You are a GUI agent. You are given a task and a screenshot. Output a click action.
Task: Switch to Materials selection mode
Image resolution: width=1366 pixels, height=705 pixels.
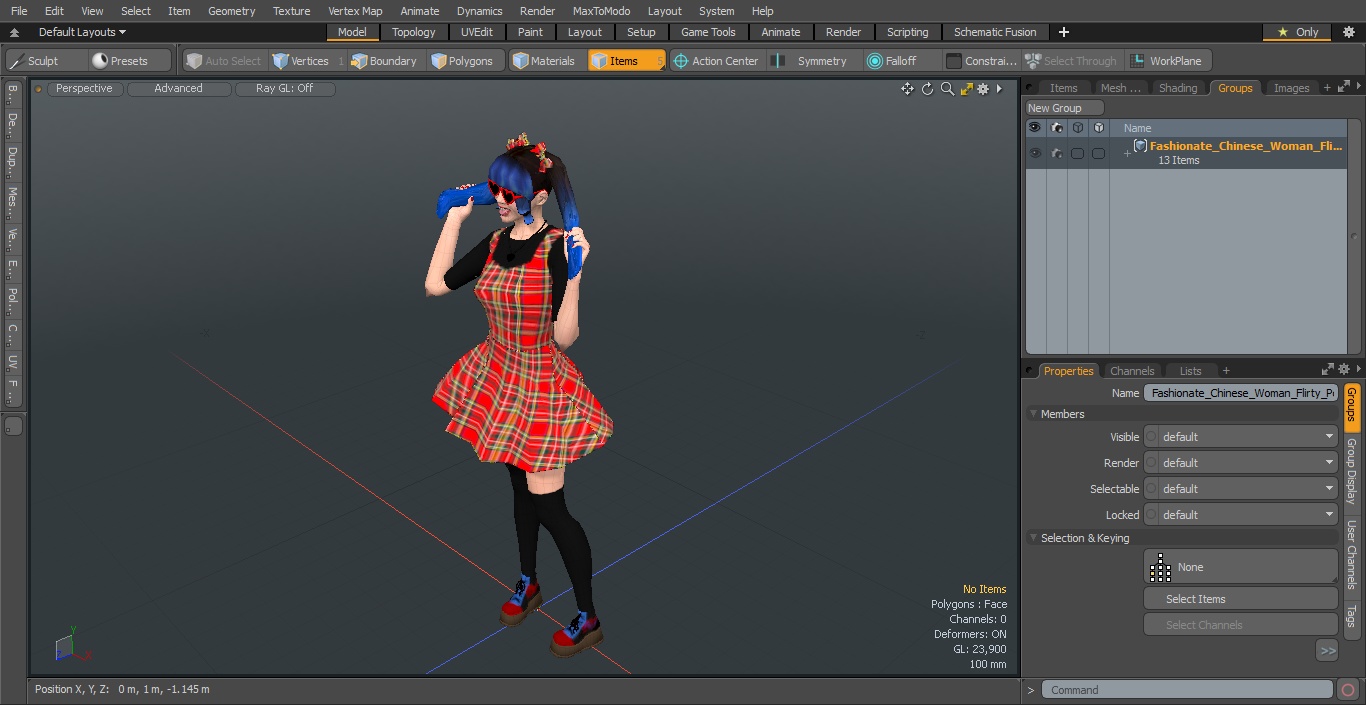click(x=544, y=61)
